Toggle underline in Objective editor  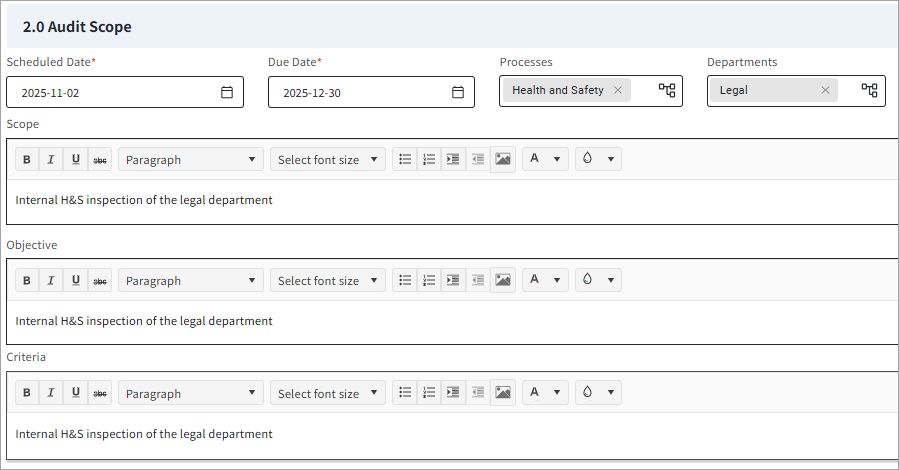coord(76,280)
